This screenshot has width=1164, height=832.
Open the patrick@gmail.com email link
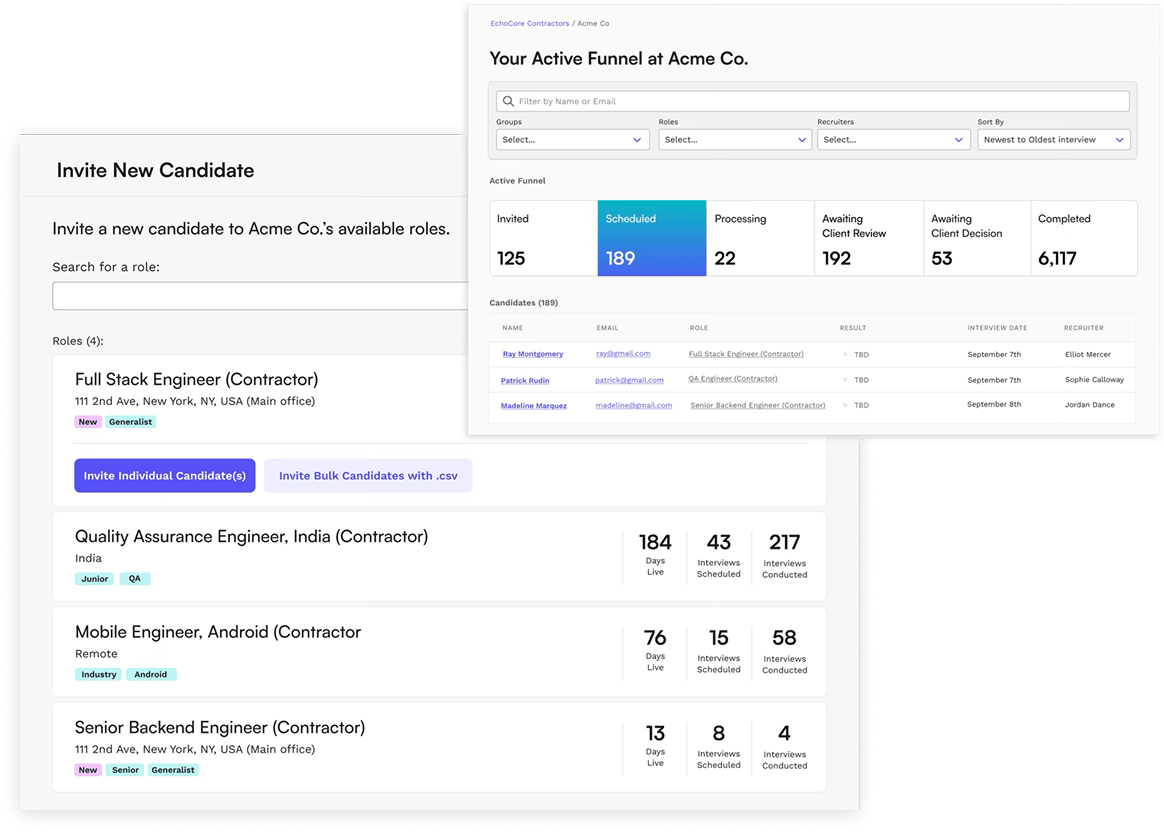(x=629, y=380)
